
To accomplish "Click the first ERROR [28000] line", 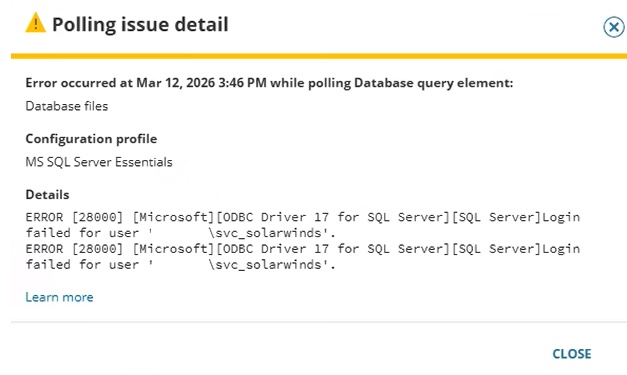I will coord(303,217).
